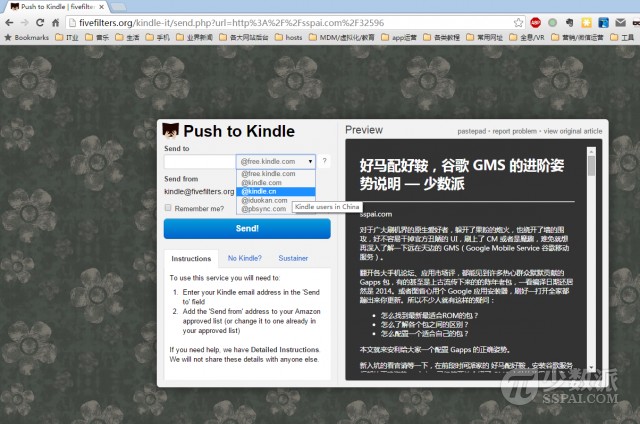Click the mail envelope extension icon
640x424 pixels.
coord(620,22)
